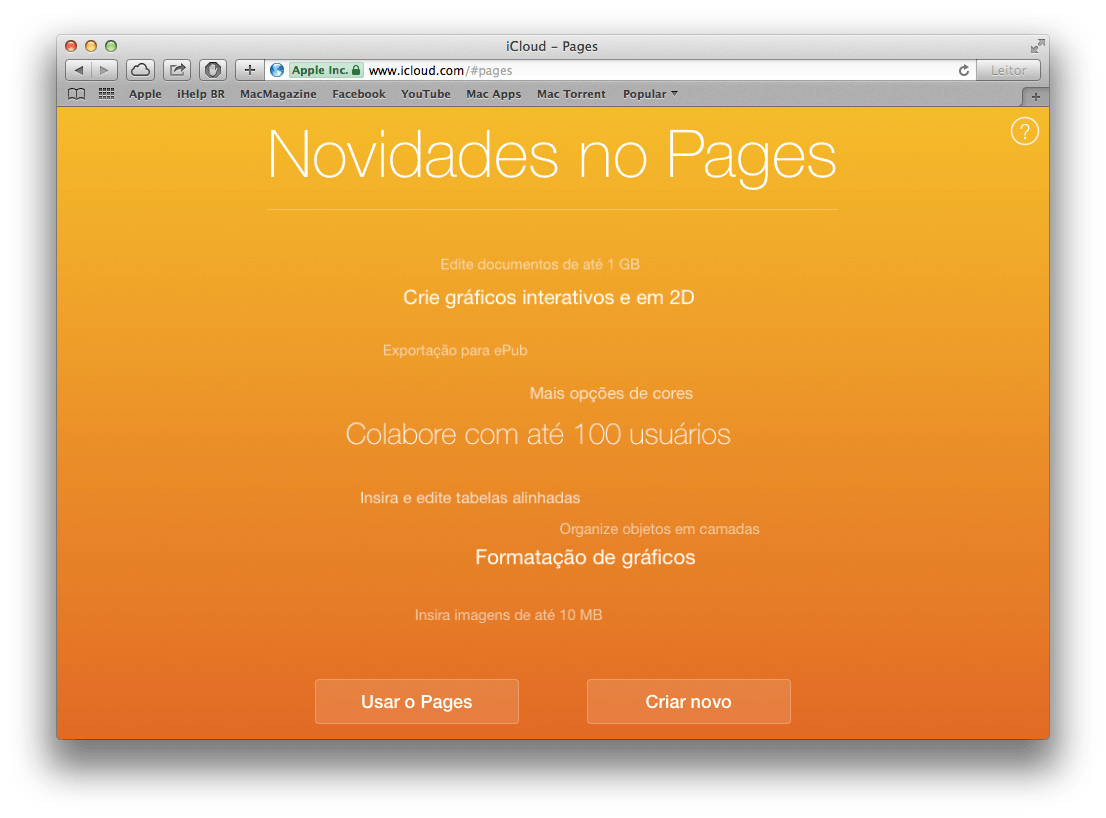
Task: Open the Mac Torrent bookmark
Action: click(571, 94)
